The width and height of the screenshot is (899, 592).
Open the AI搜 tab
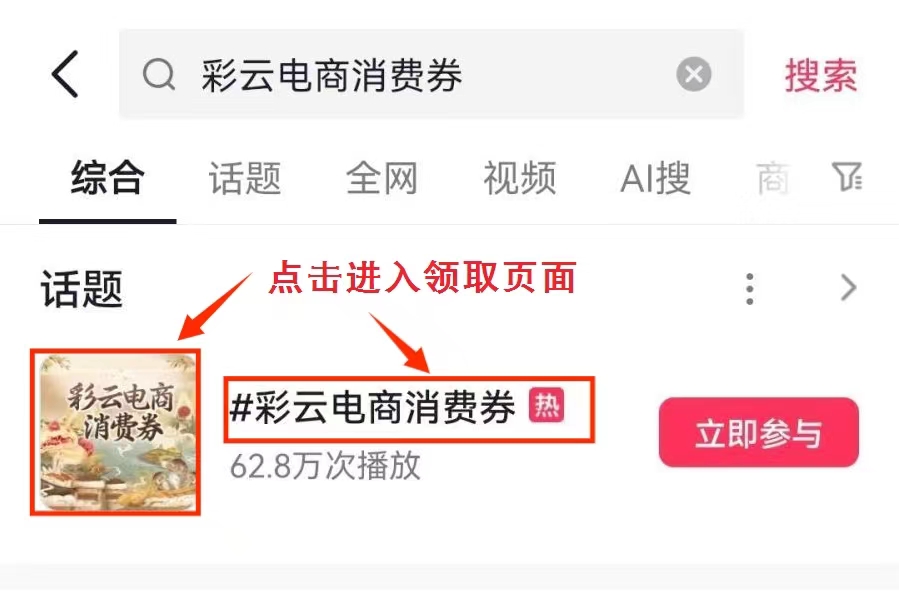click(x=655, y=178)
